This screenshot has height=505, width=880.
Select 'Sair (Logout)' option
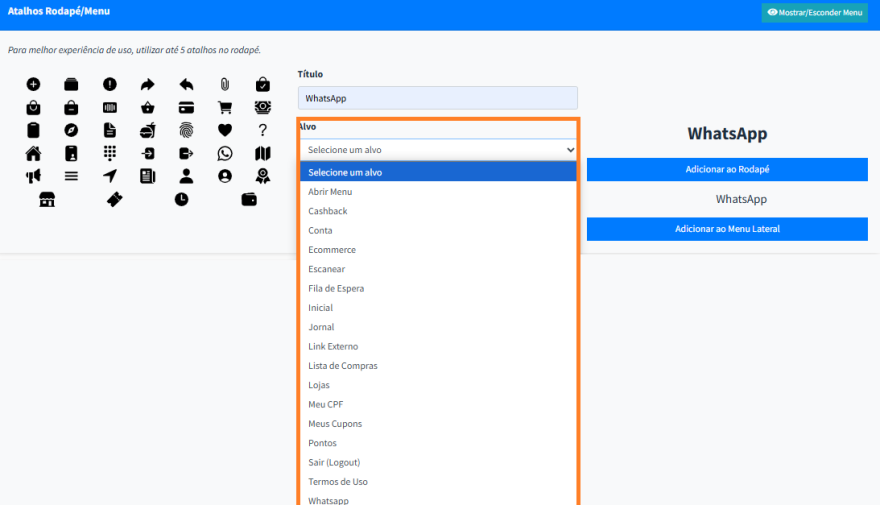pos(334,462)
